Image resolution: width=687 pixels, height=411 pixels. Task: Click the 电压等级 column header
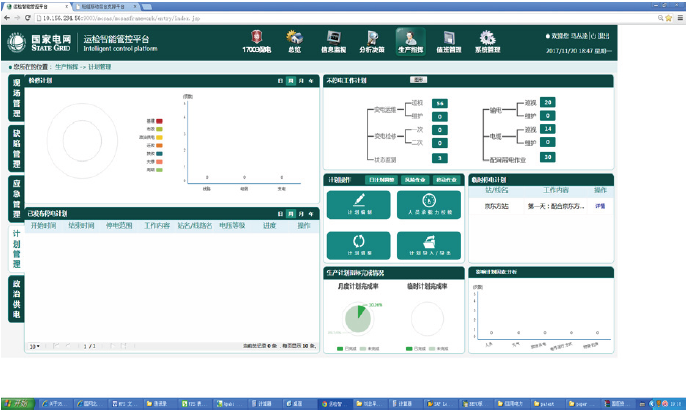pos(233,225)
